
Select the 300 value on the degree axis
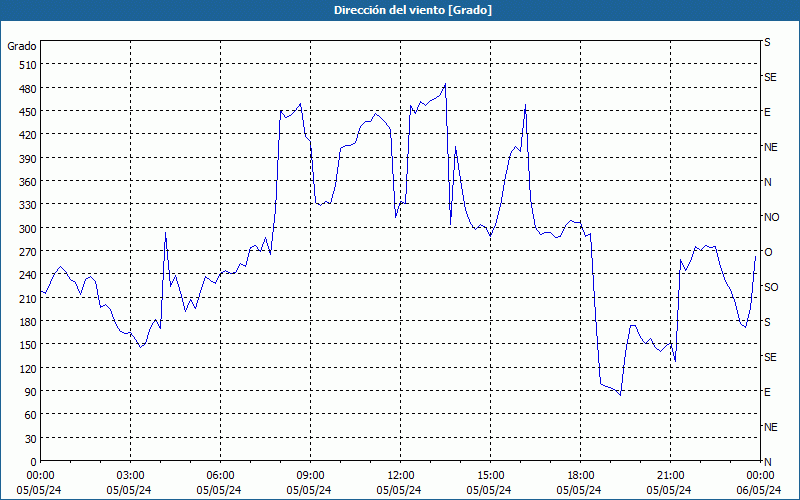click(28, 229)
